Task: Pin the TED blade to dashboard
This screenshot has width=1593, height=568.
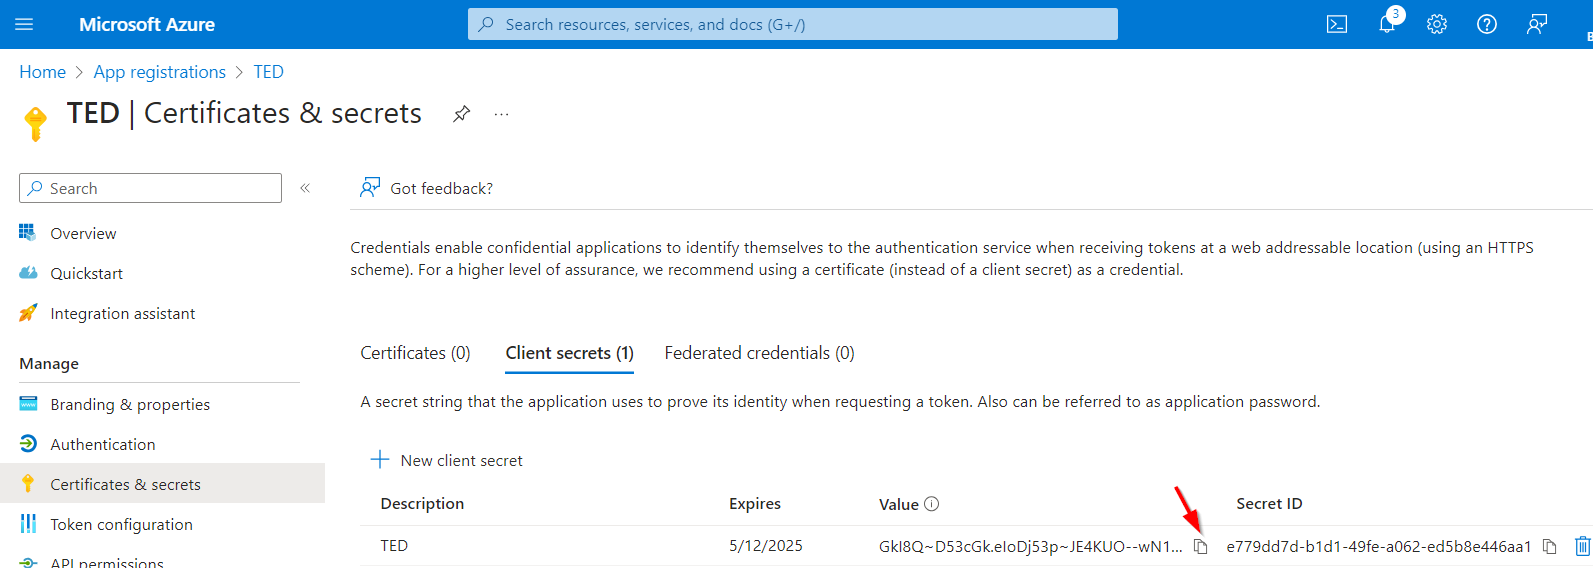Action: tap(461, 114)
